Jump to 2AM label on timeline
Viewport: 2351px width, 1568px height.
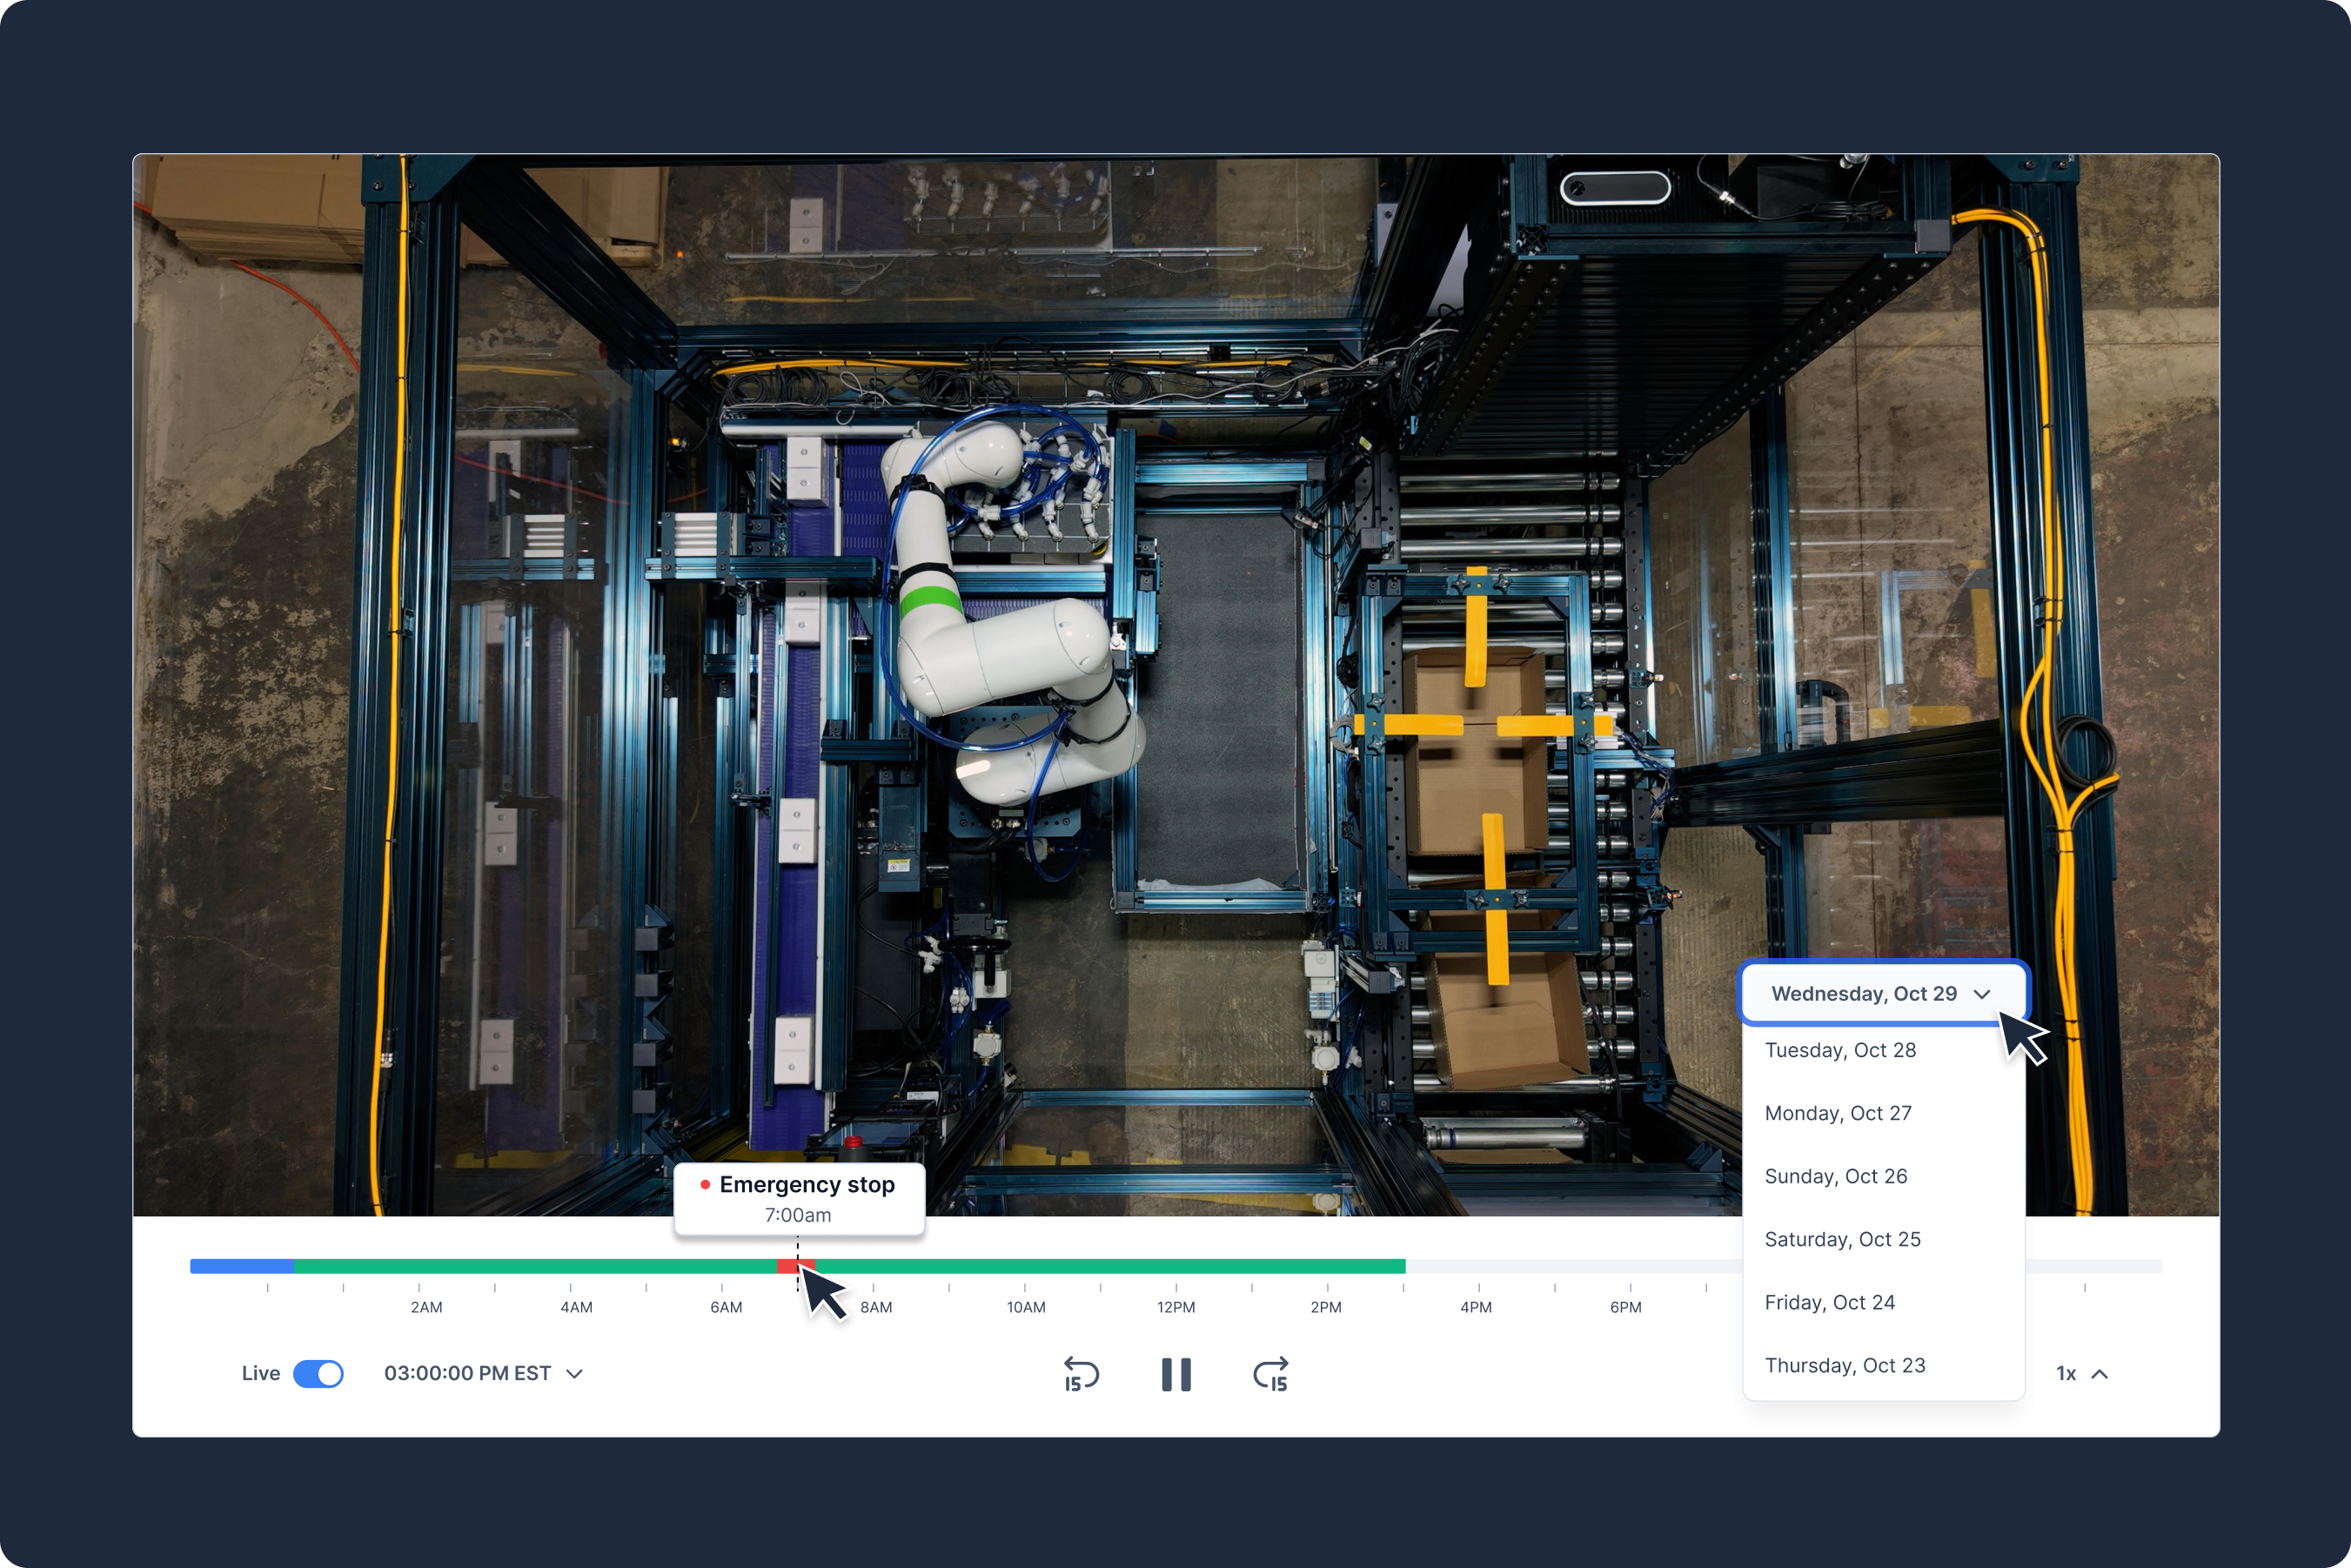[426, 1307]
